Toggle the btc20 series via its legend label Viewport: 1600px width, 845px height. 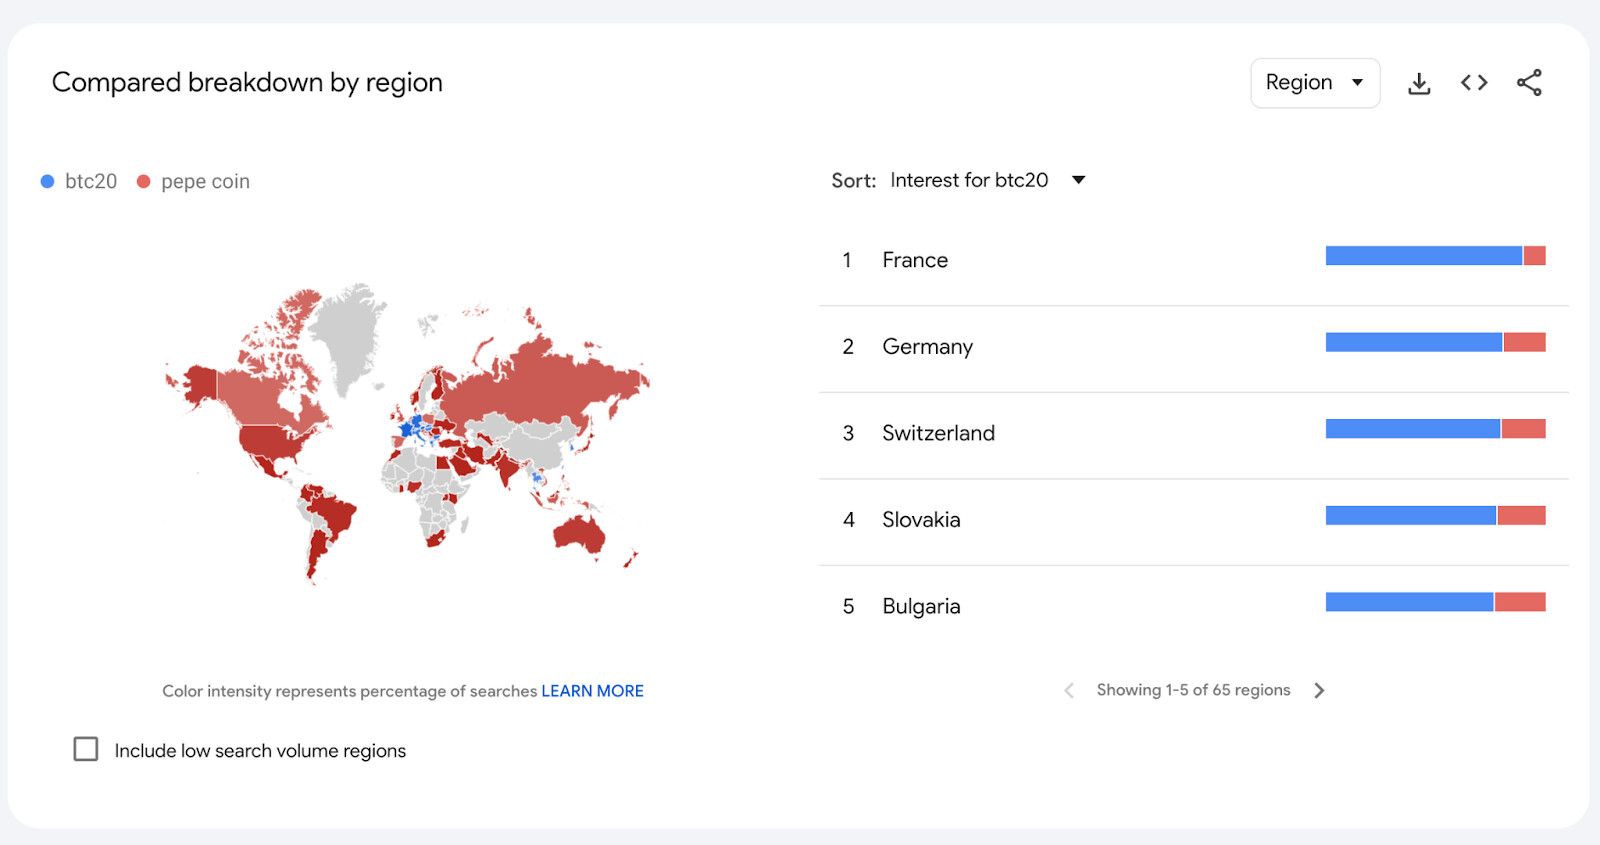coord(90,181)
